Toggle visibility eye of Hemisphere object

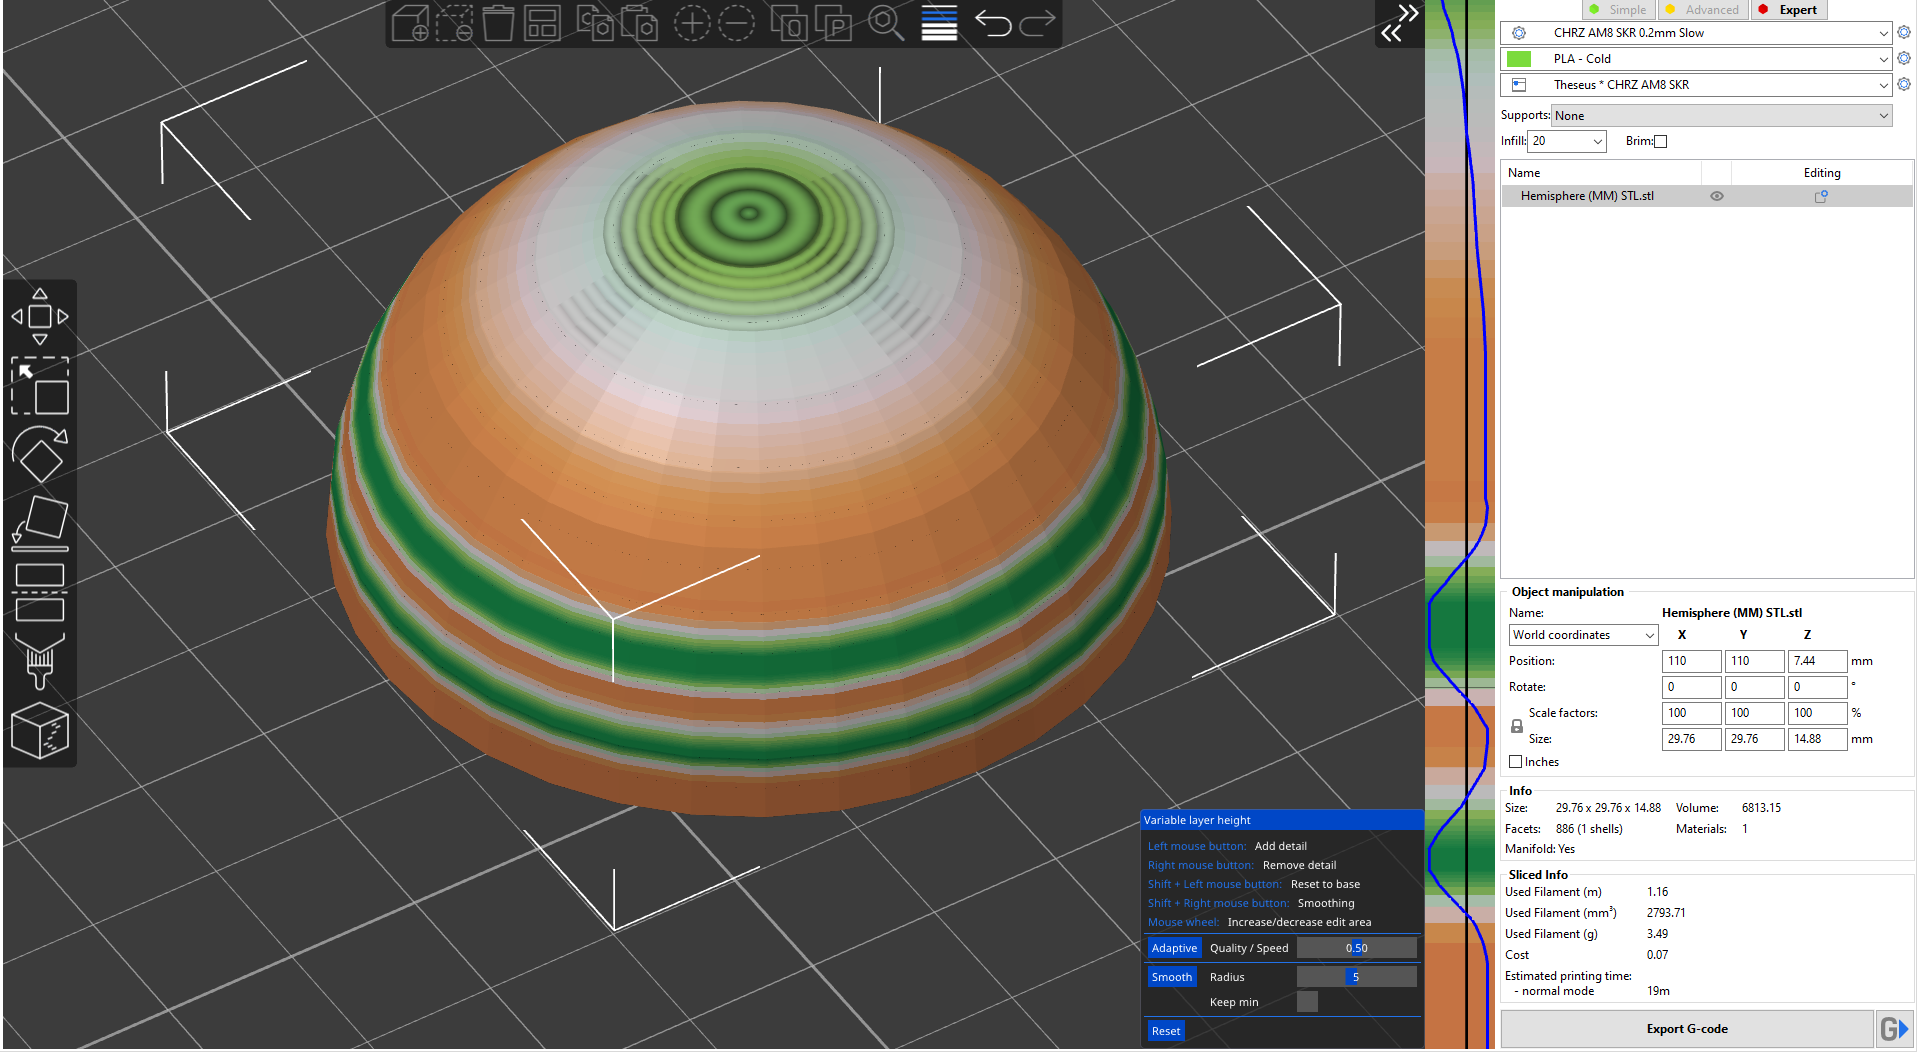pyautogui.click(x=1717, y=196)
